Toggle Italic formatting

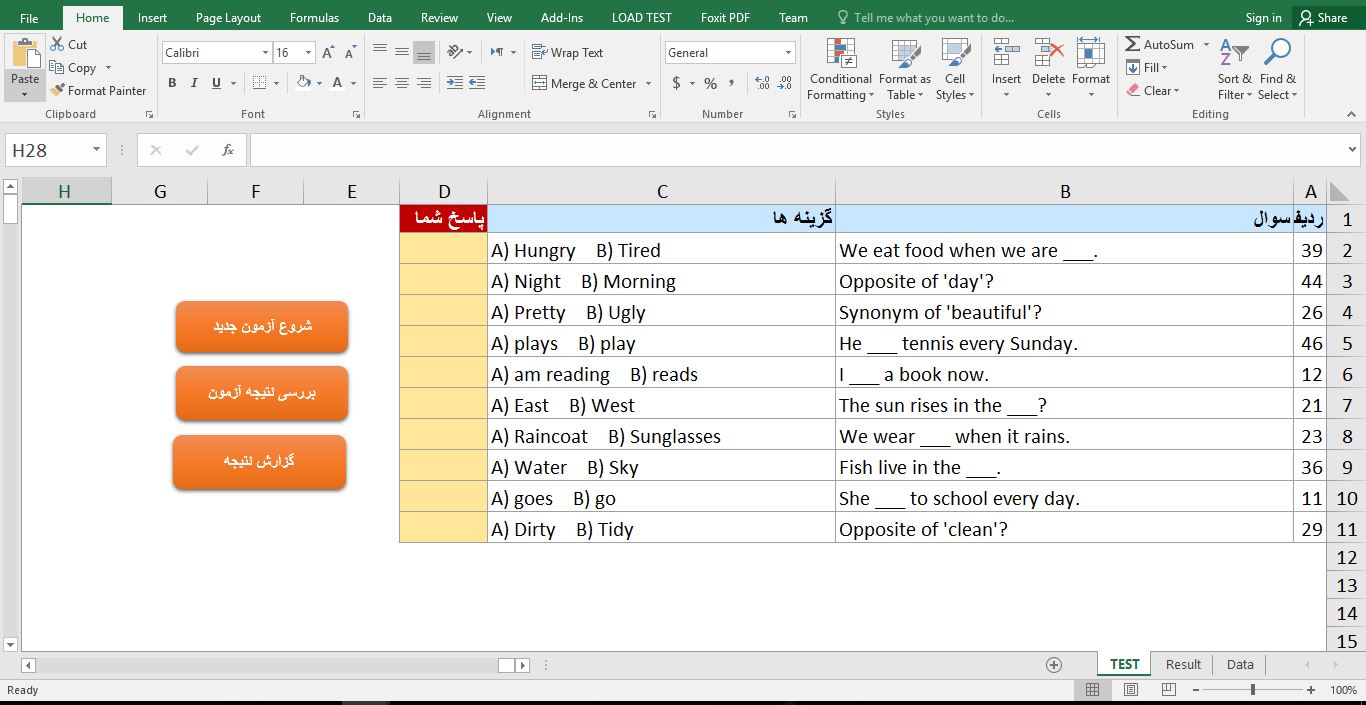coord(194,83)
